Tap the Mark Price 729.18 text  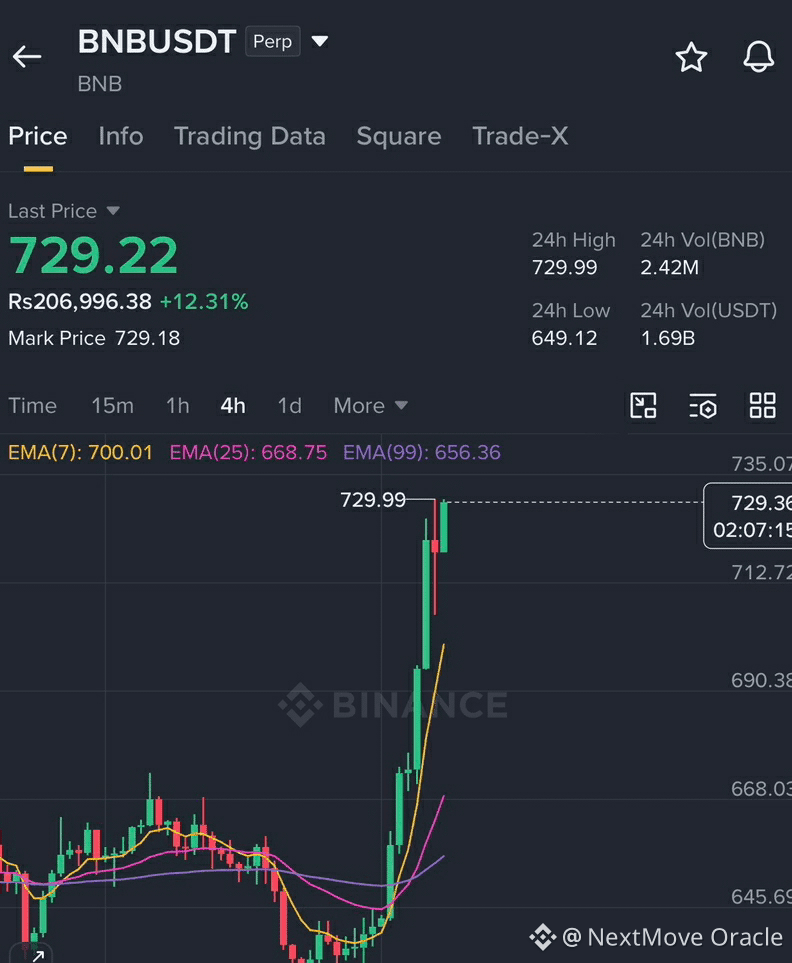coord(94,338)
